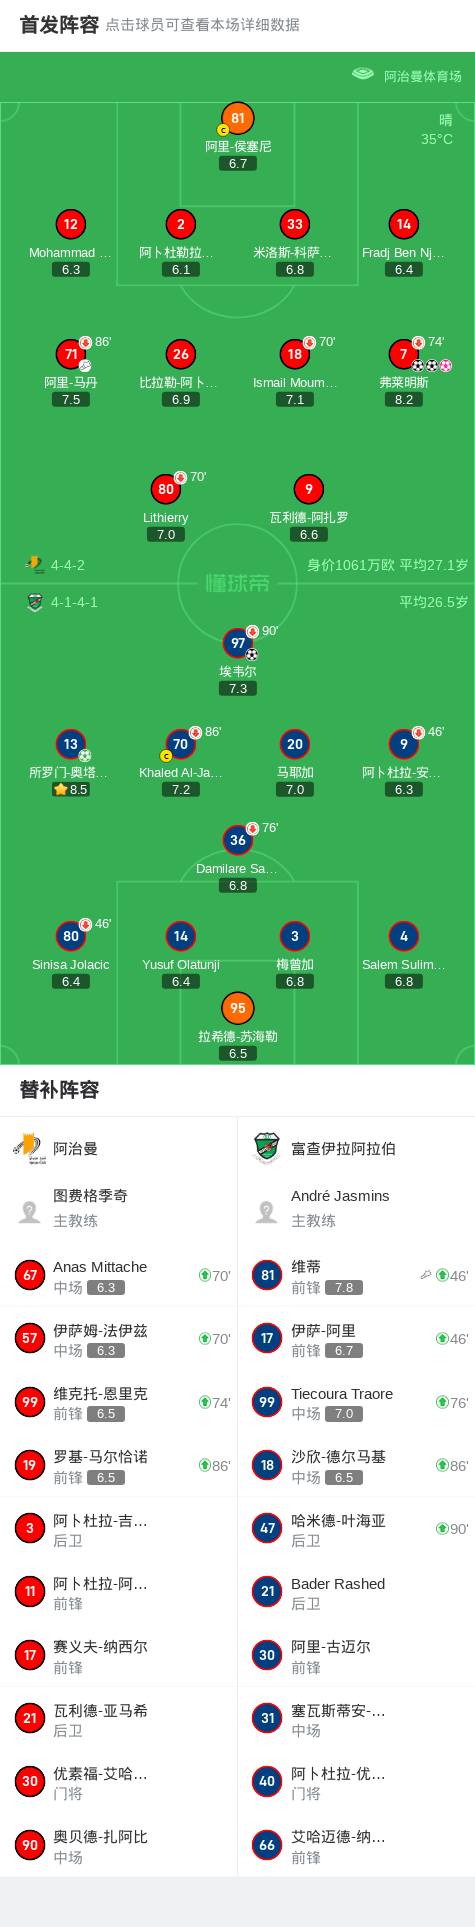Open 富查伊拉阿拉伯 team crest icon

coord(267,1148)
